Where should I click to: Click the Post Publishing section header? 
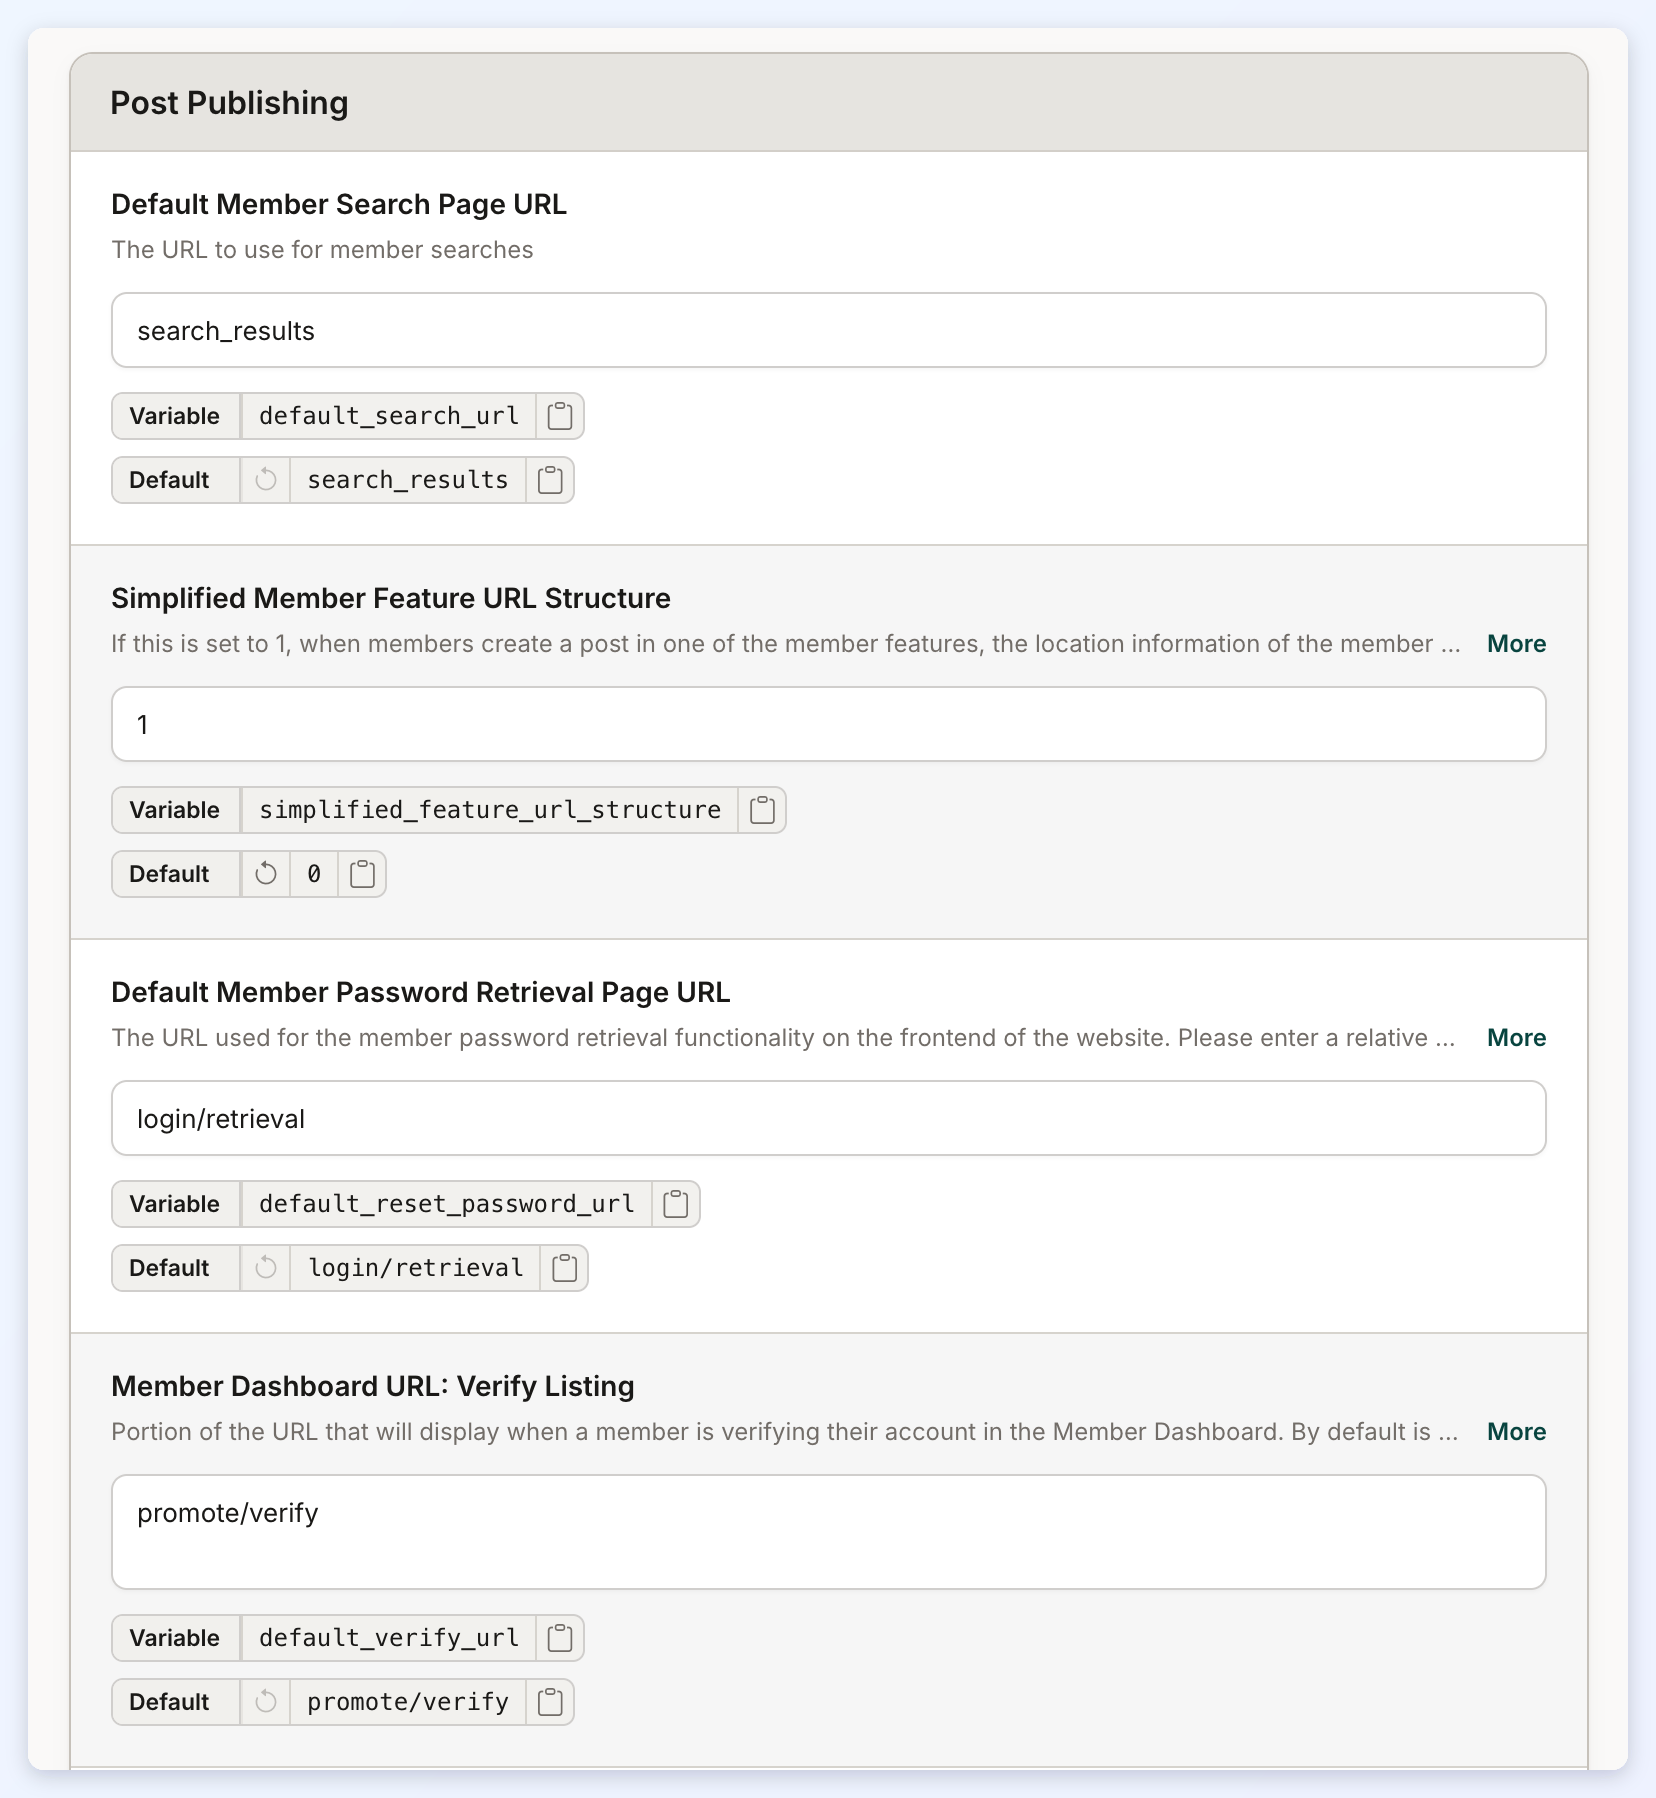(829, 103)
